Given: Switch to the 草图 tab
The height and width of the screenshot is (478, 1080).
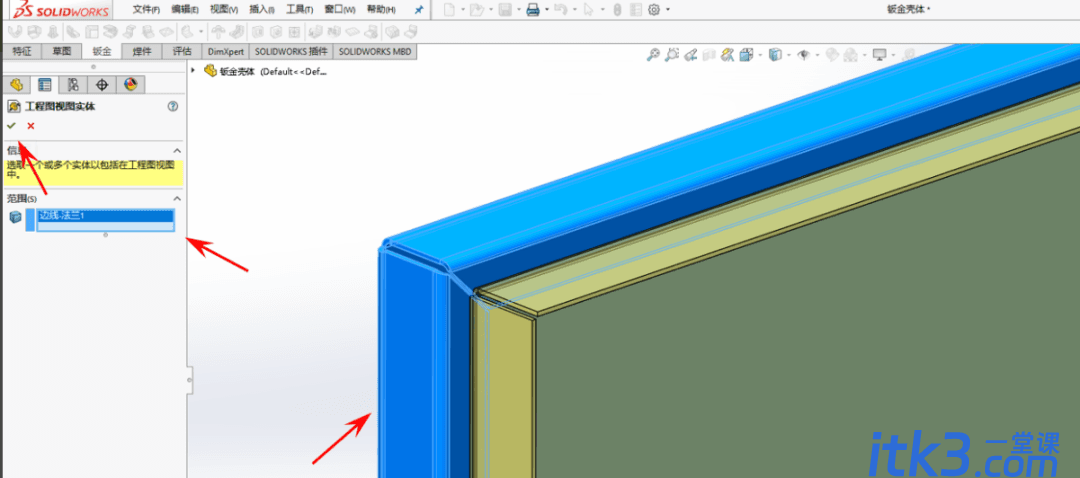Looking at the screenshot, I should (62, 52).
